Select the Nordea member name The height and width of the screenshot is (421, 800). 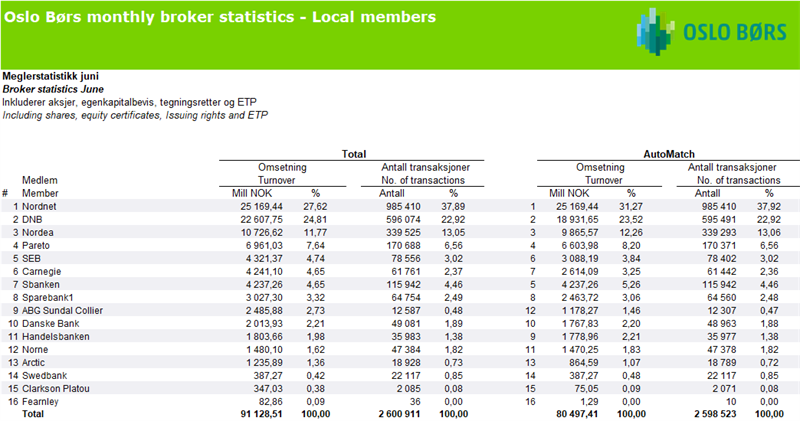pyautogui.click(x=38, y=231)
